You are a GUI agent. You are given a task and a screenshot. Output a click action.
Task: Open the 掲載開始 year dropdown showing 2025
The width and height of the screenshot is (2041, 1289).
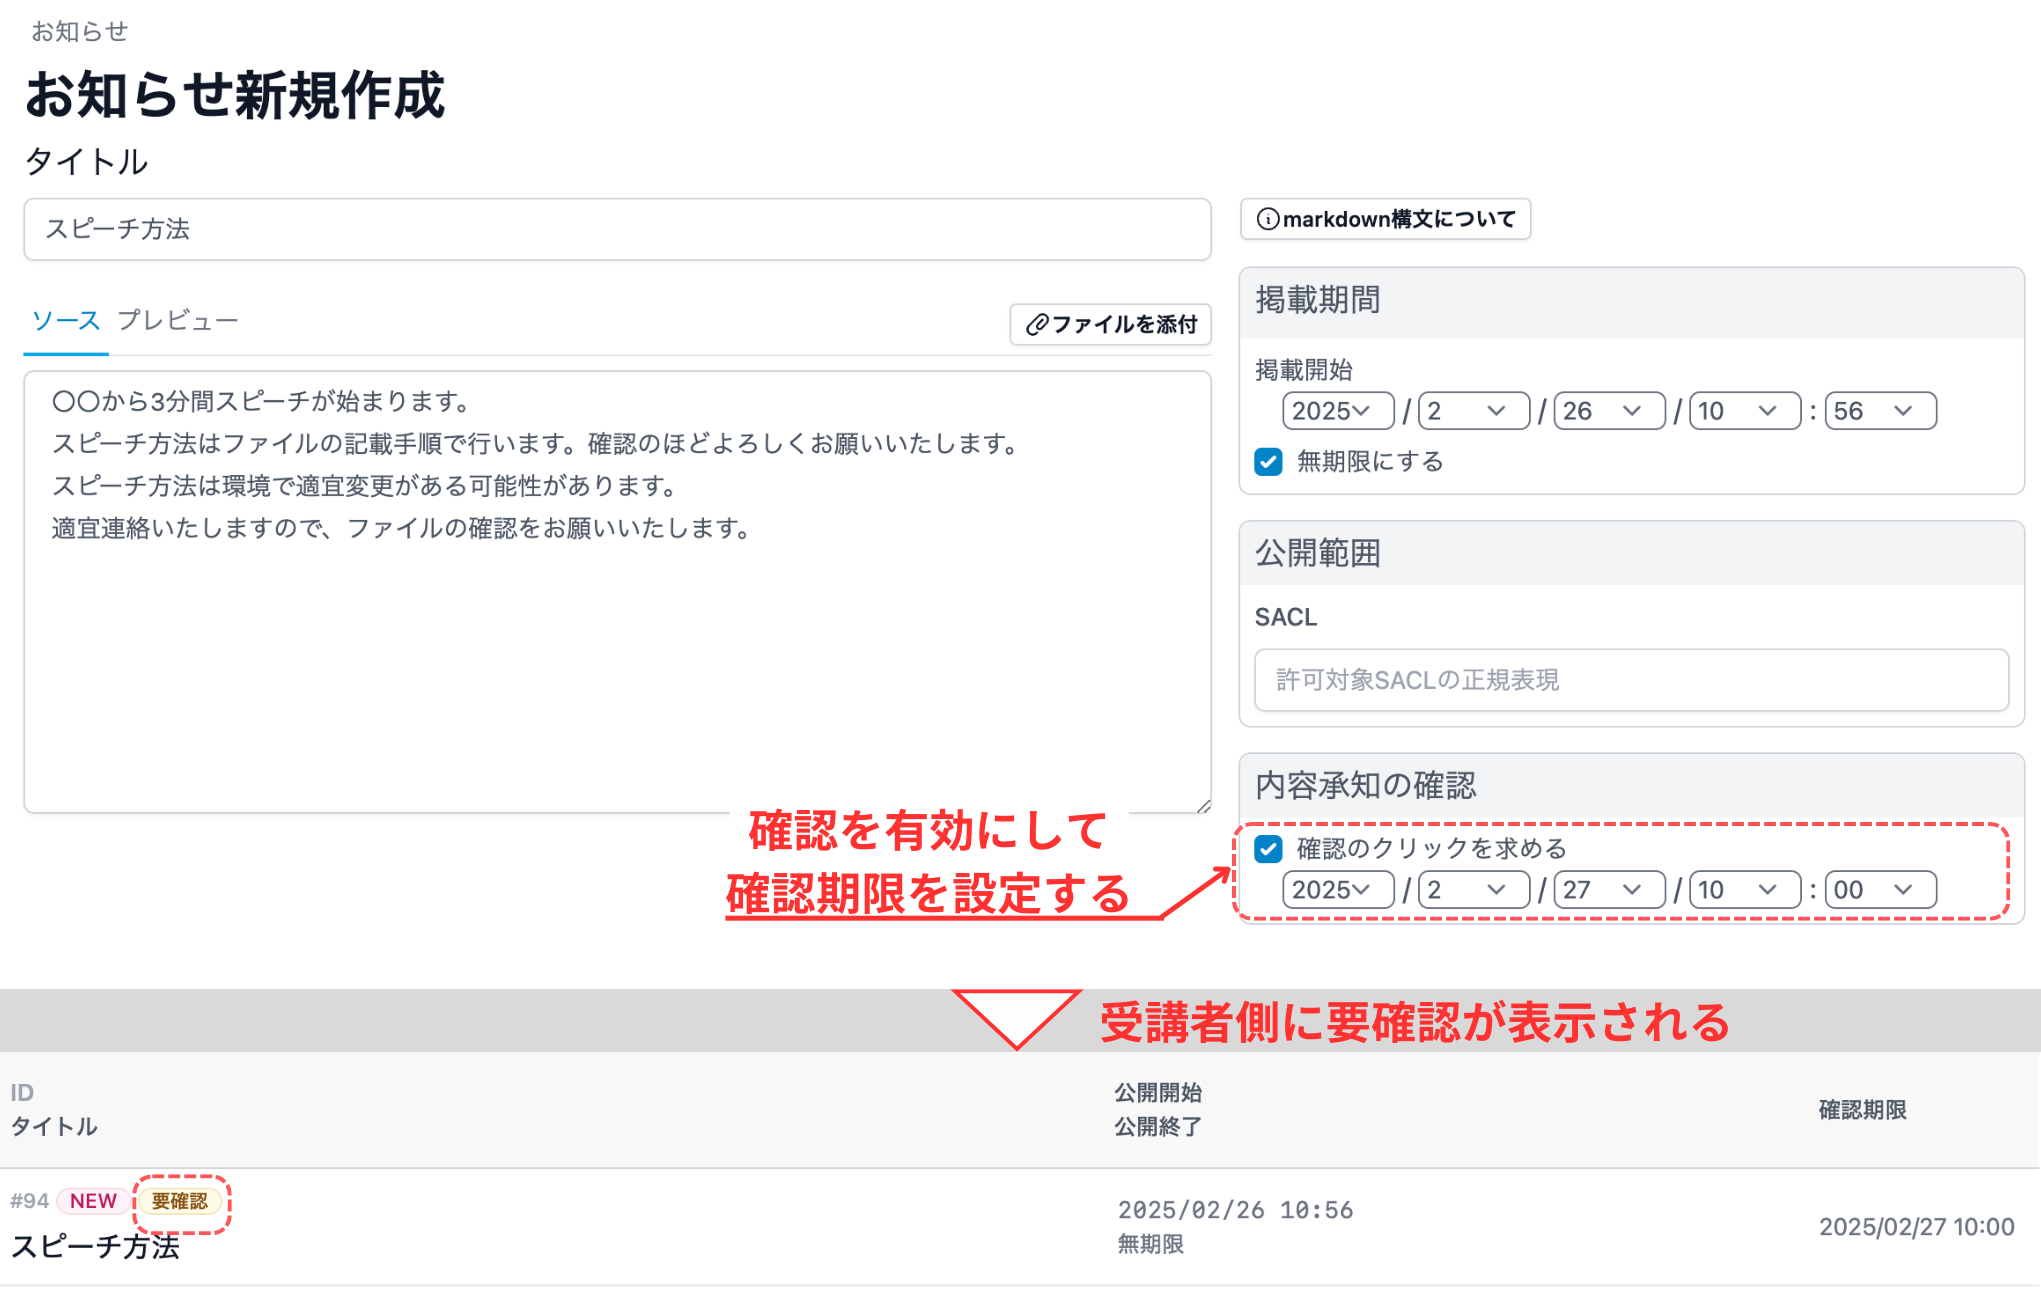coord(1337,410)
